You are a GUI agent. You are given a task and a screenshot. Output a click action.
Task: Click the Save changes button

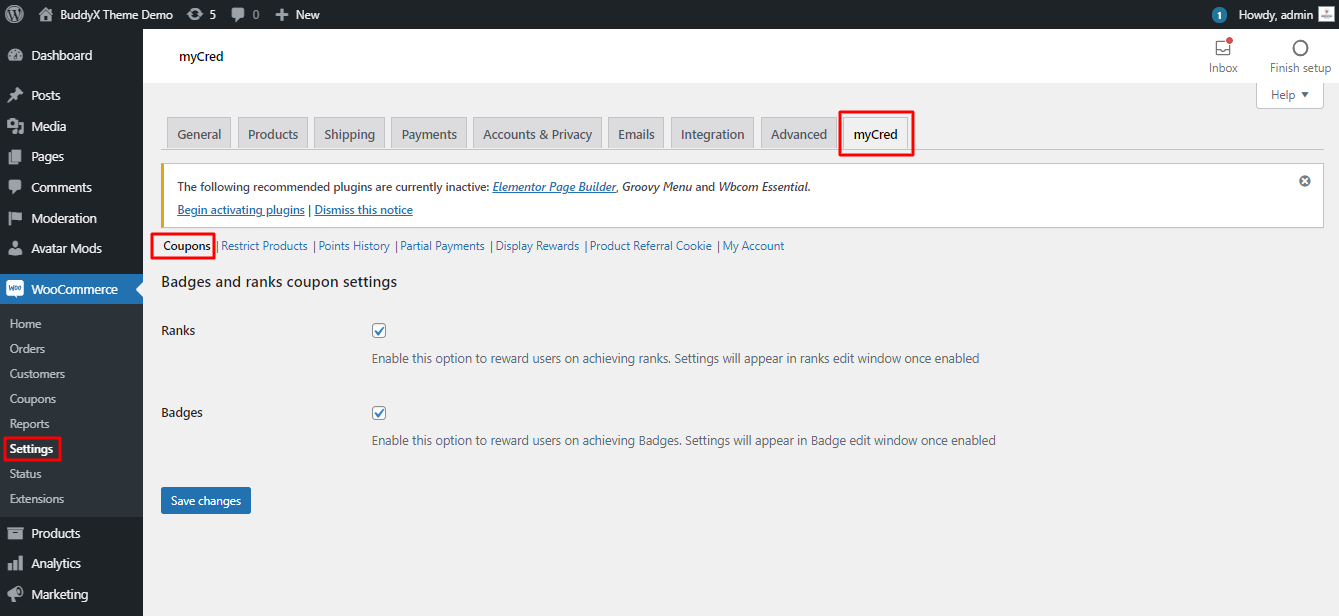coord(206,501)
